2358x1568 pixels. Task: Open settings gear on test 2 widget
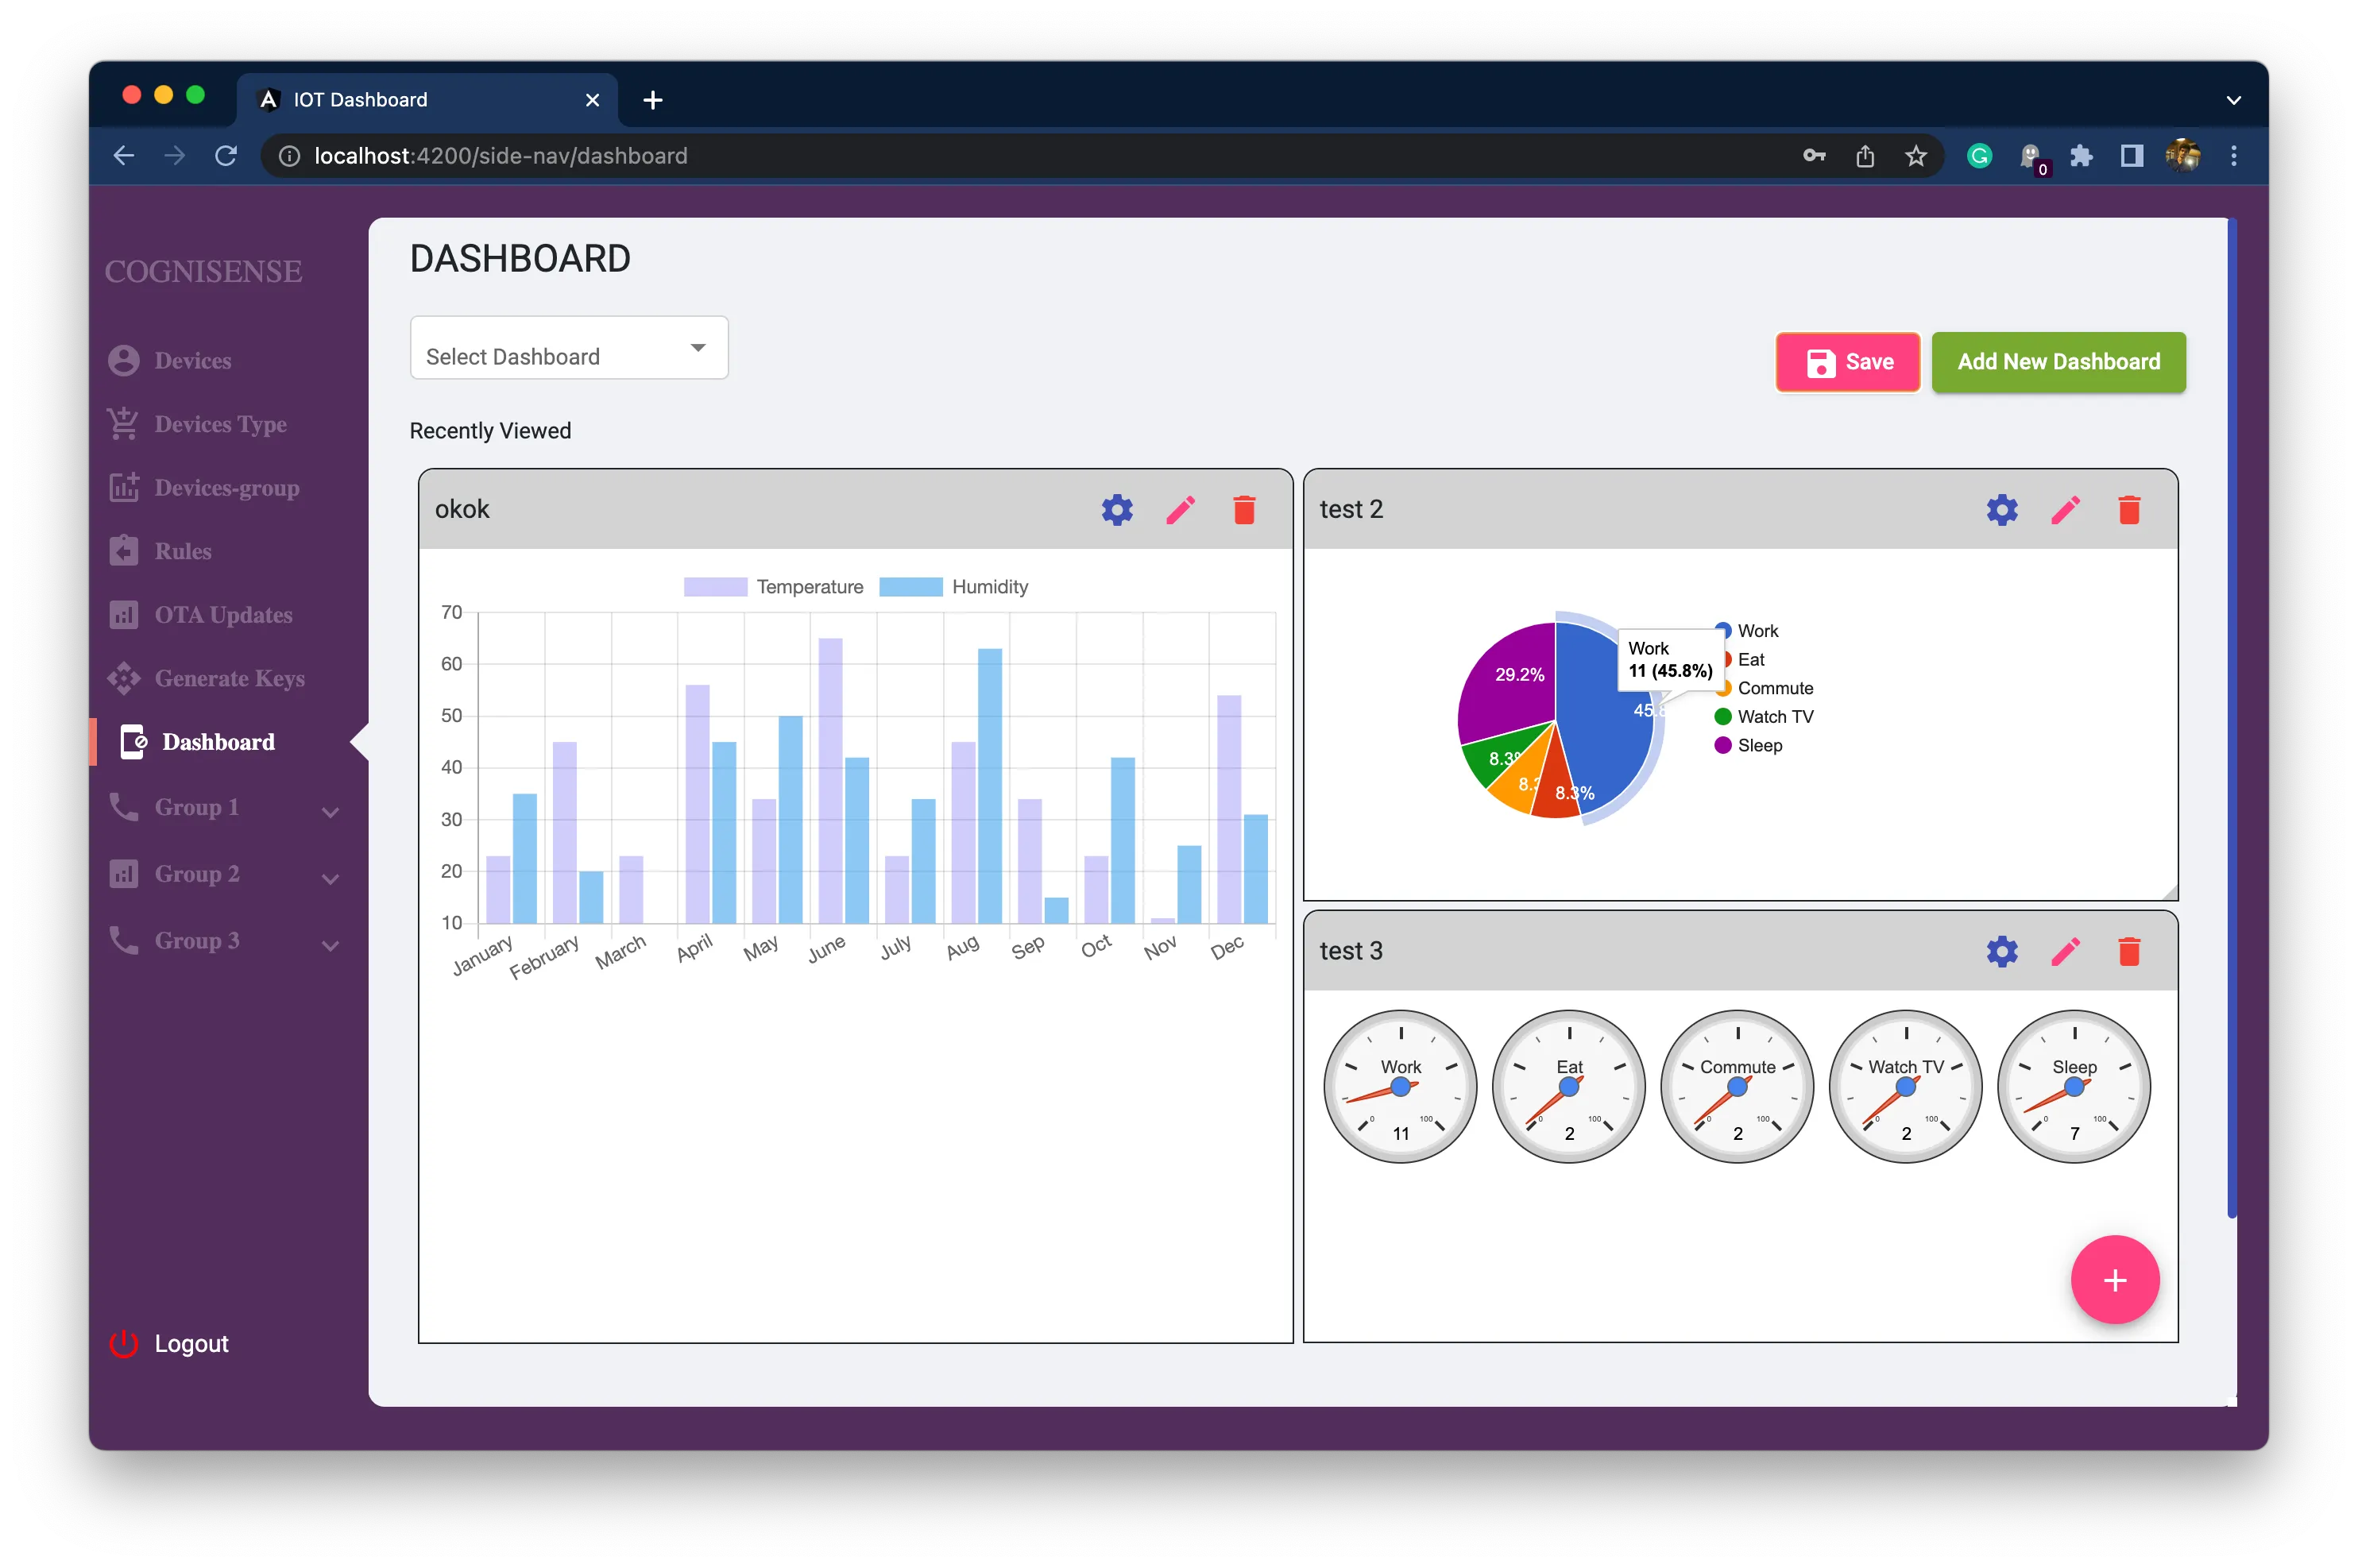[x=2002, y=510]
